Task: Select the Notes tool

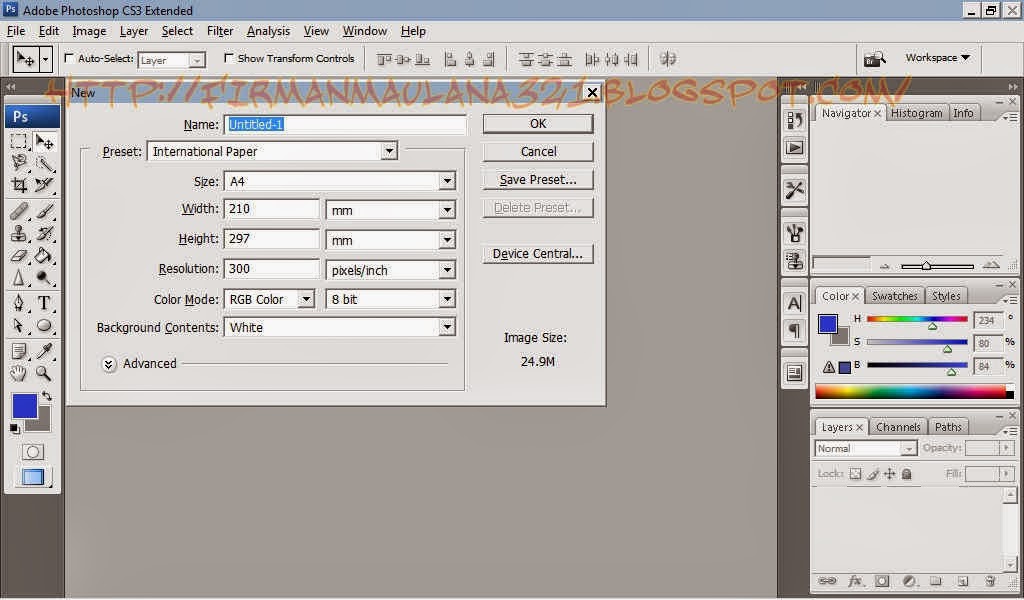Action: click(19, 351)
